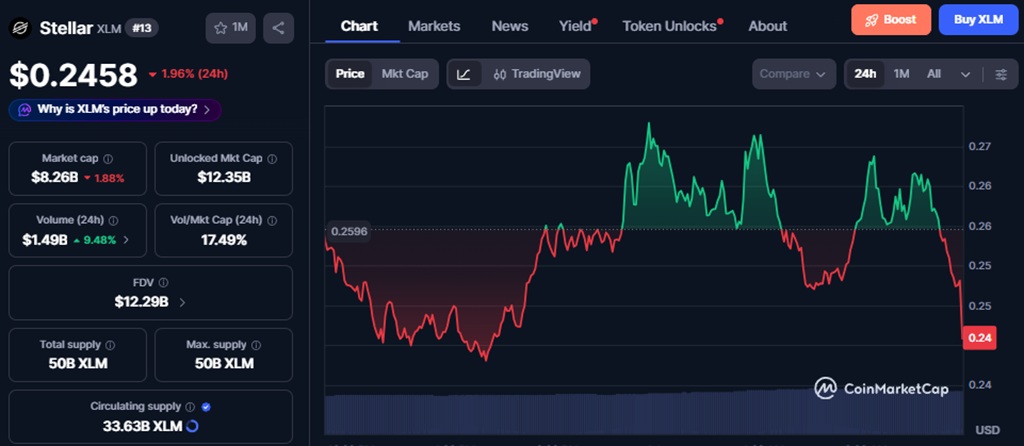Expand FDV details chevron
Image resolution: width=1024 pixels, height=446 pixels.
tap(182, 302)
